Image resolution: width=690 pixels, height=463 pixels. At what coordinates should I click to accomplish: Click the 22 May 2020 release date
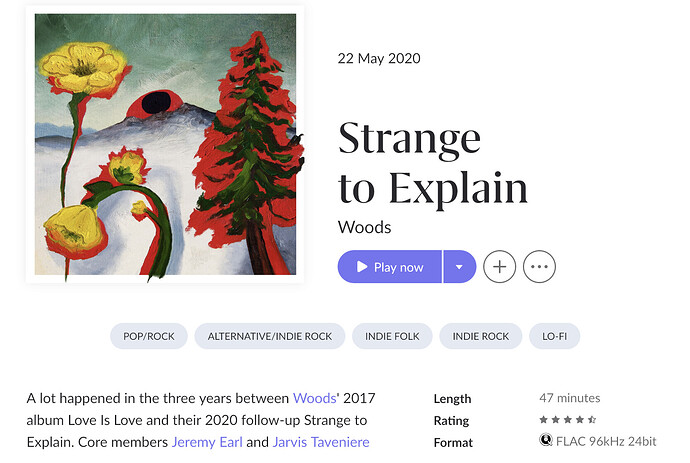pos(379,59)
